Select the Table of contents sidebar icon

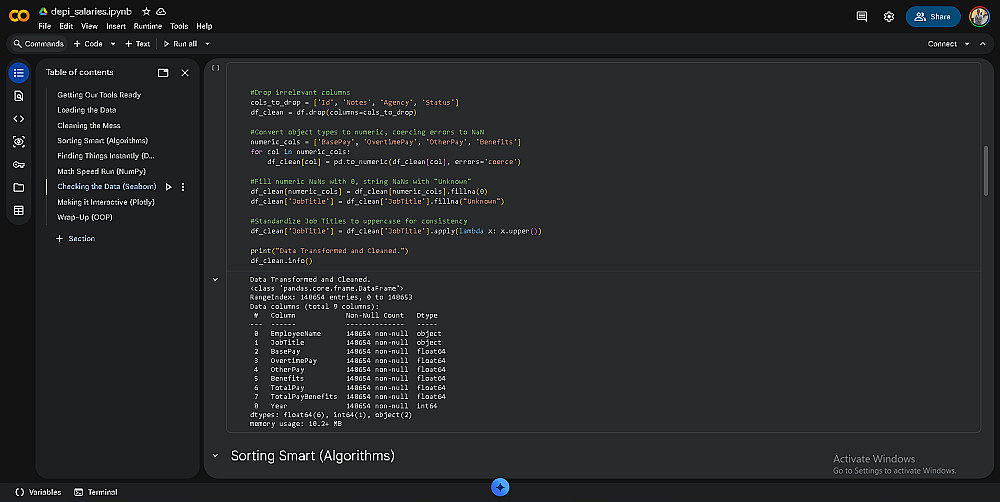(18, 73)
